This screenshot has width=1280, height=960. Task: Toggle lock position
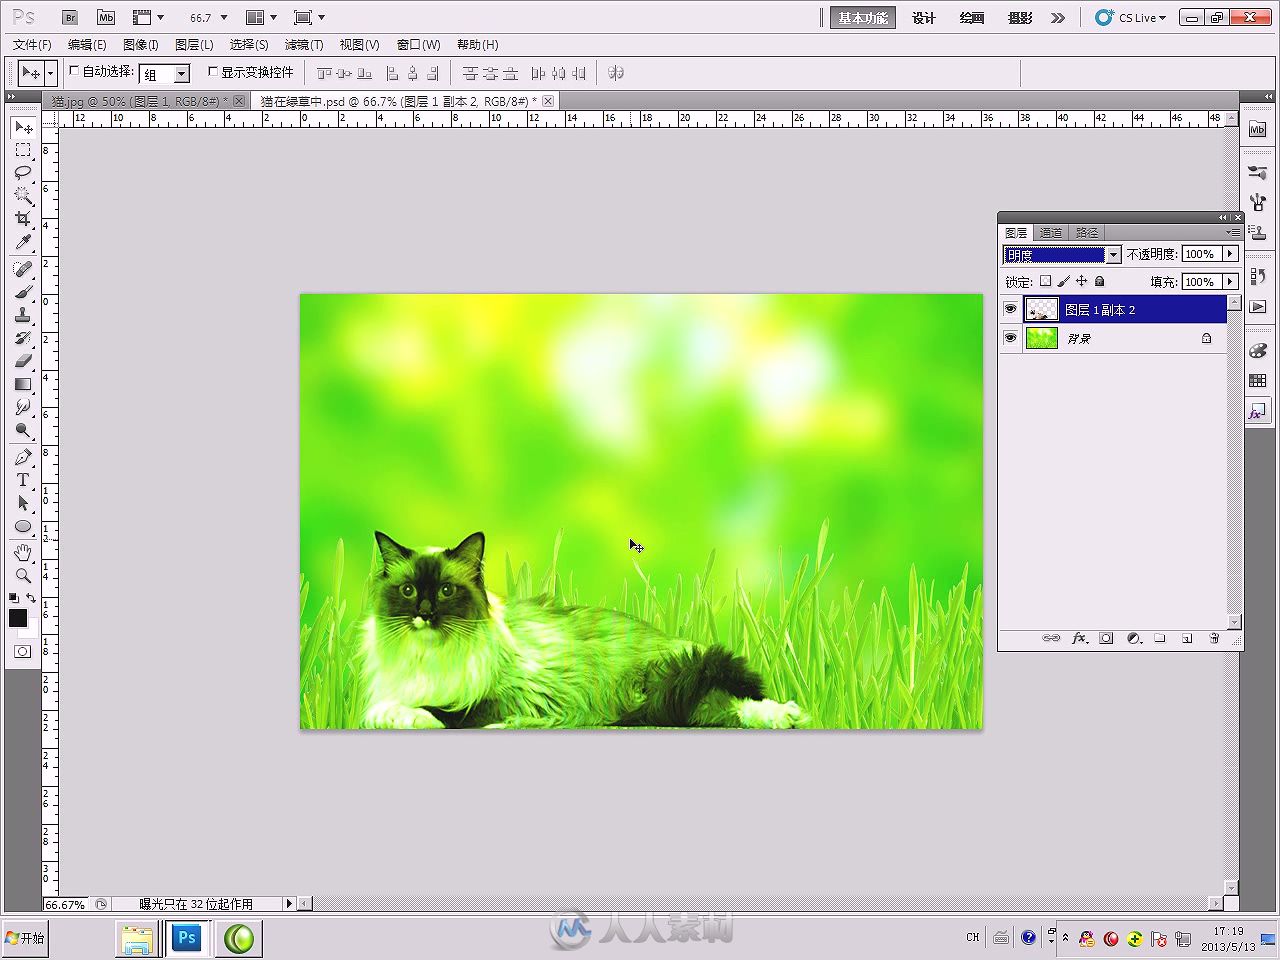pos(1081,282)
